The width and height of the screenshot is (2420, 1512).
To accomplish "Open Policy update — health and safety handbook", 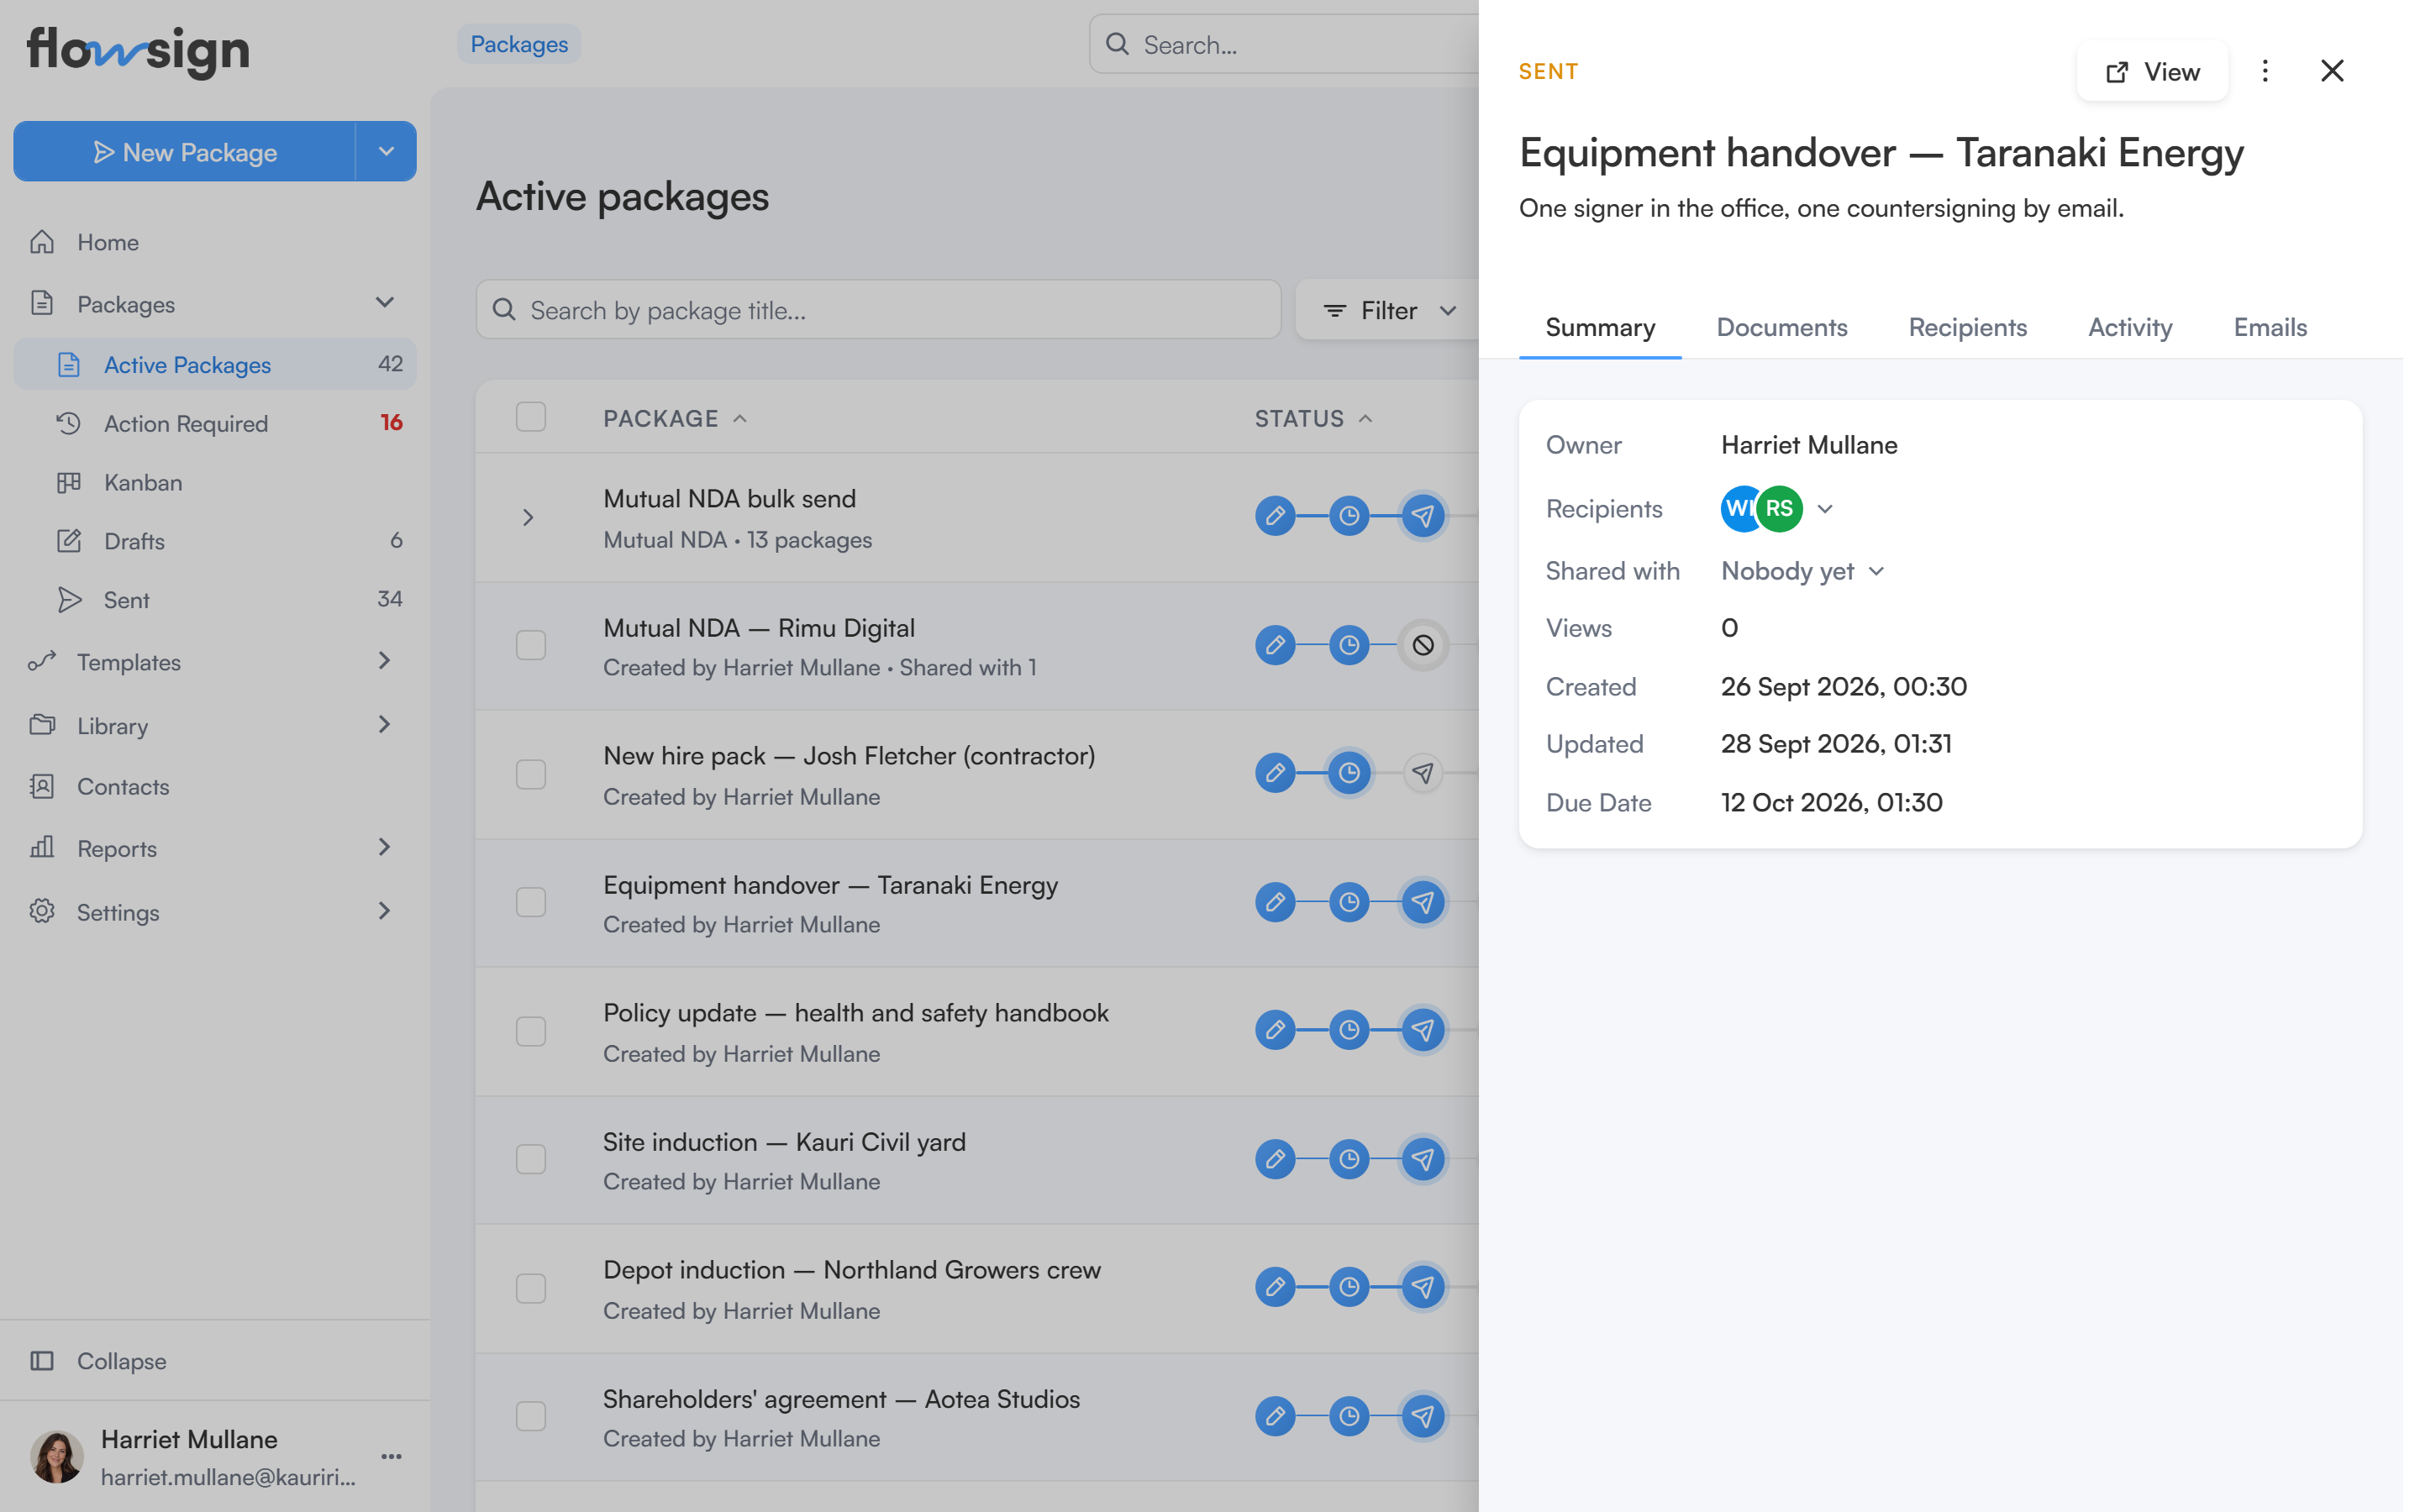I will (855, 1013).
